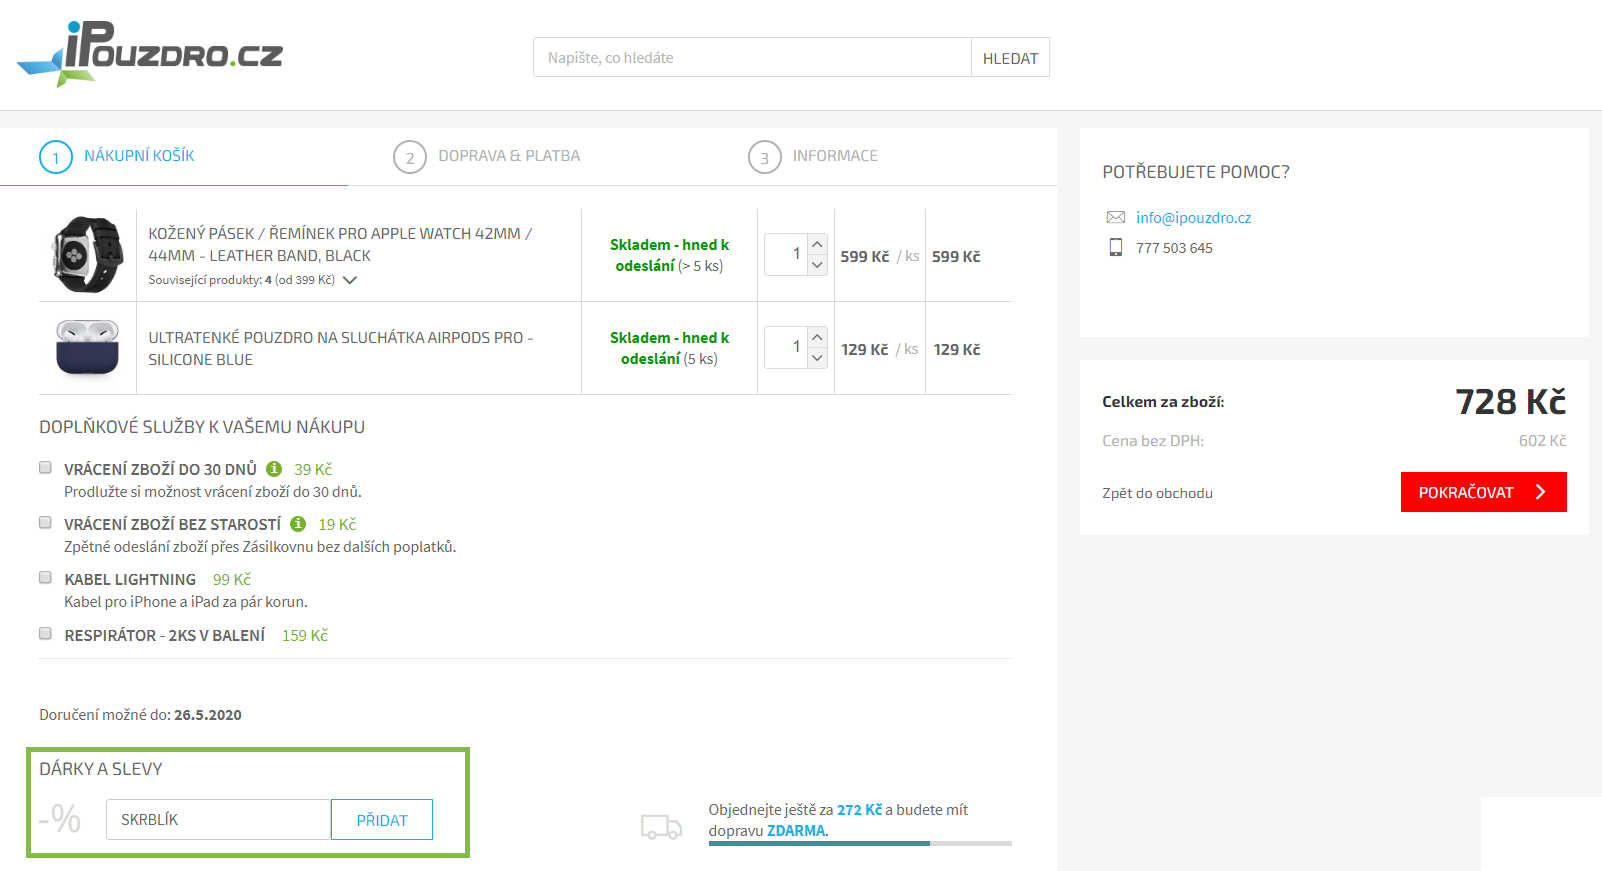Click the envelope email icon
This screenshot has height=871, width=1602.
click(x=1115, y=217)
